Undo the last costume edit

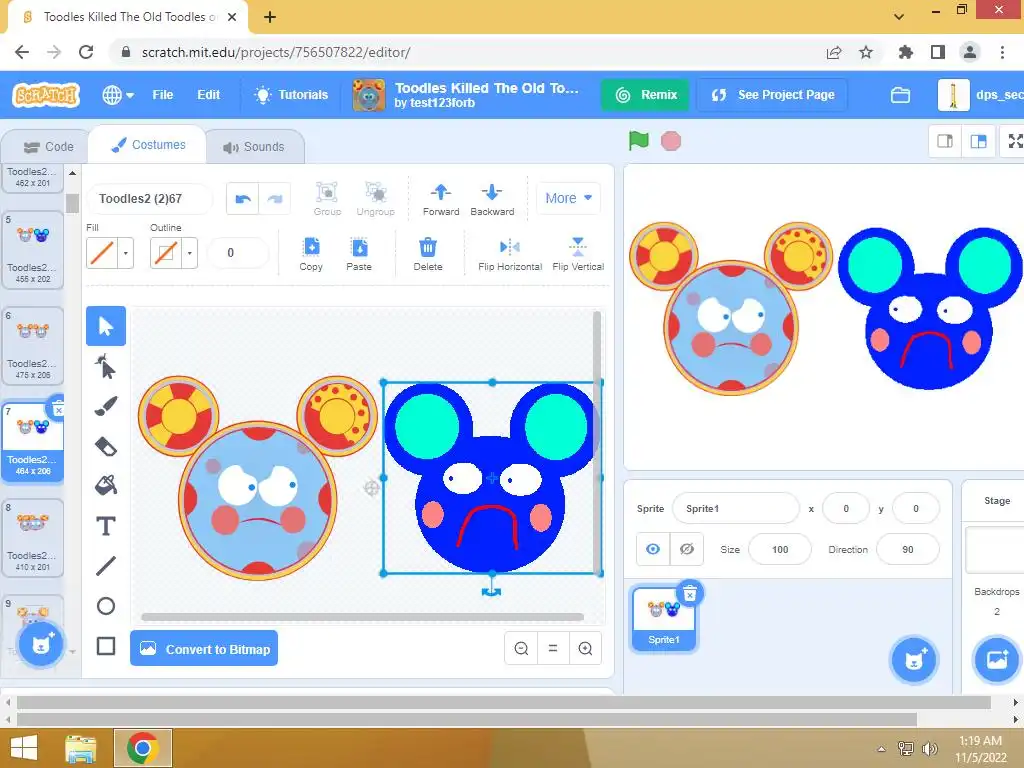pos(243,199)
